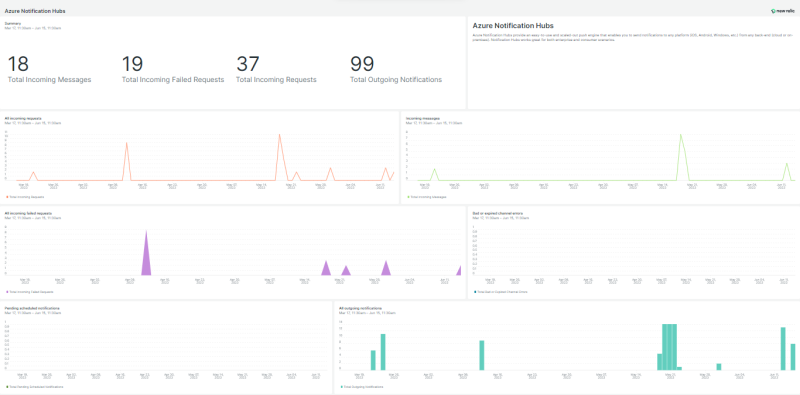Screen dimensions: 800x395
Task: Toggle the Total Pending Scheduled Notifications legend entry
Action: pyautogui.click(x=34, y=387)
